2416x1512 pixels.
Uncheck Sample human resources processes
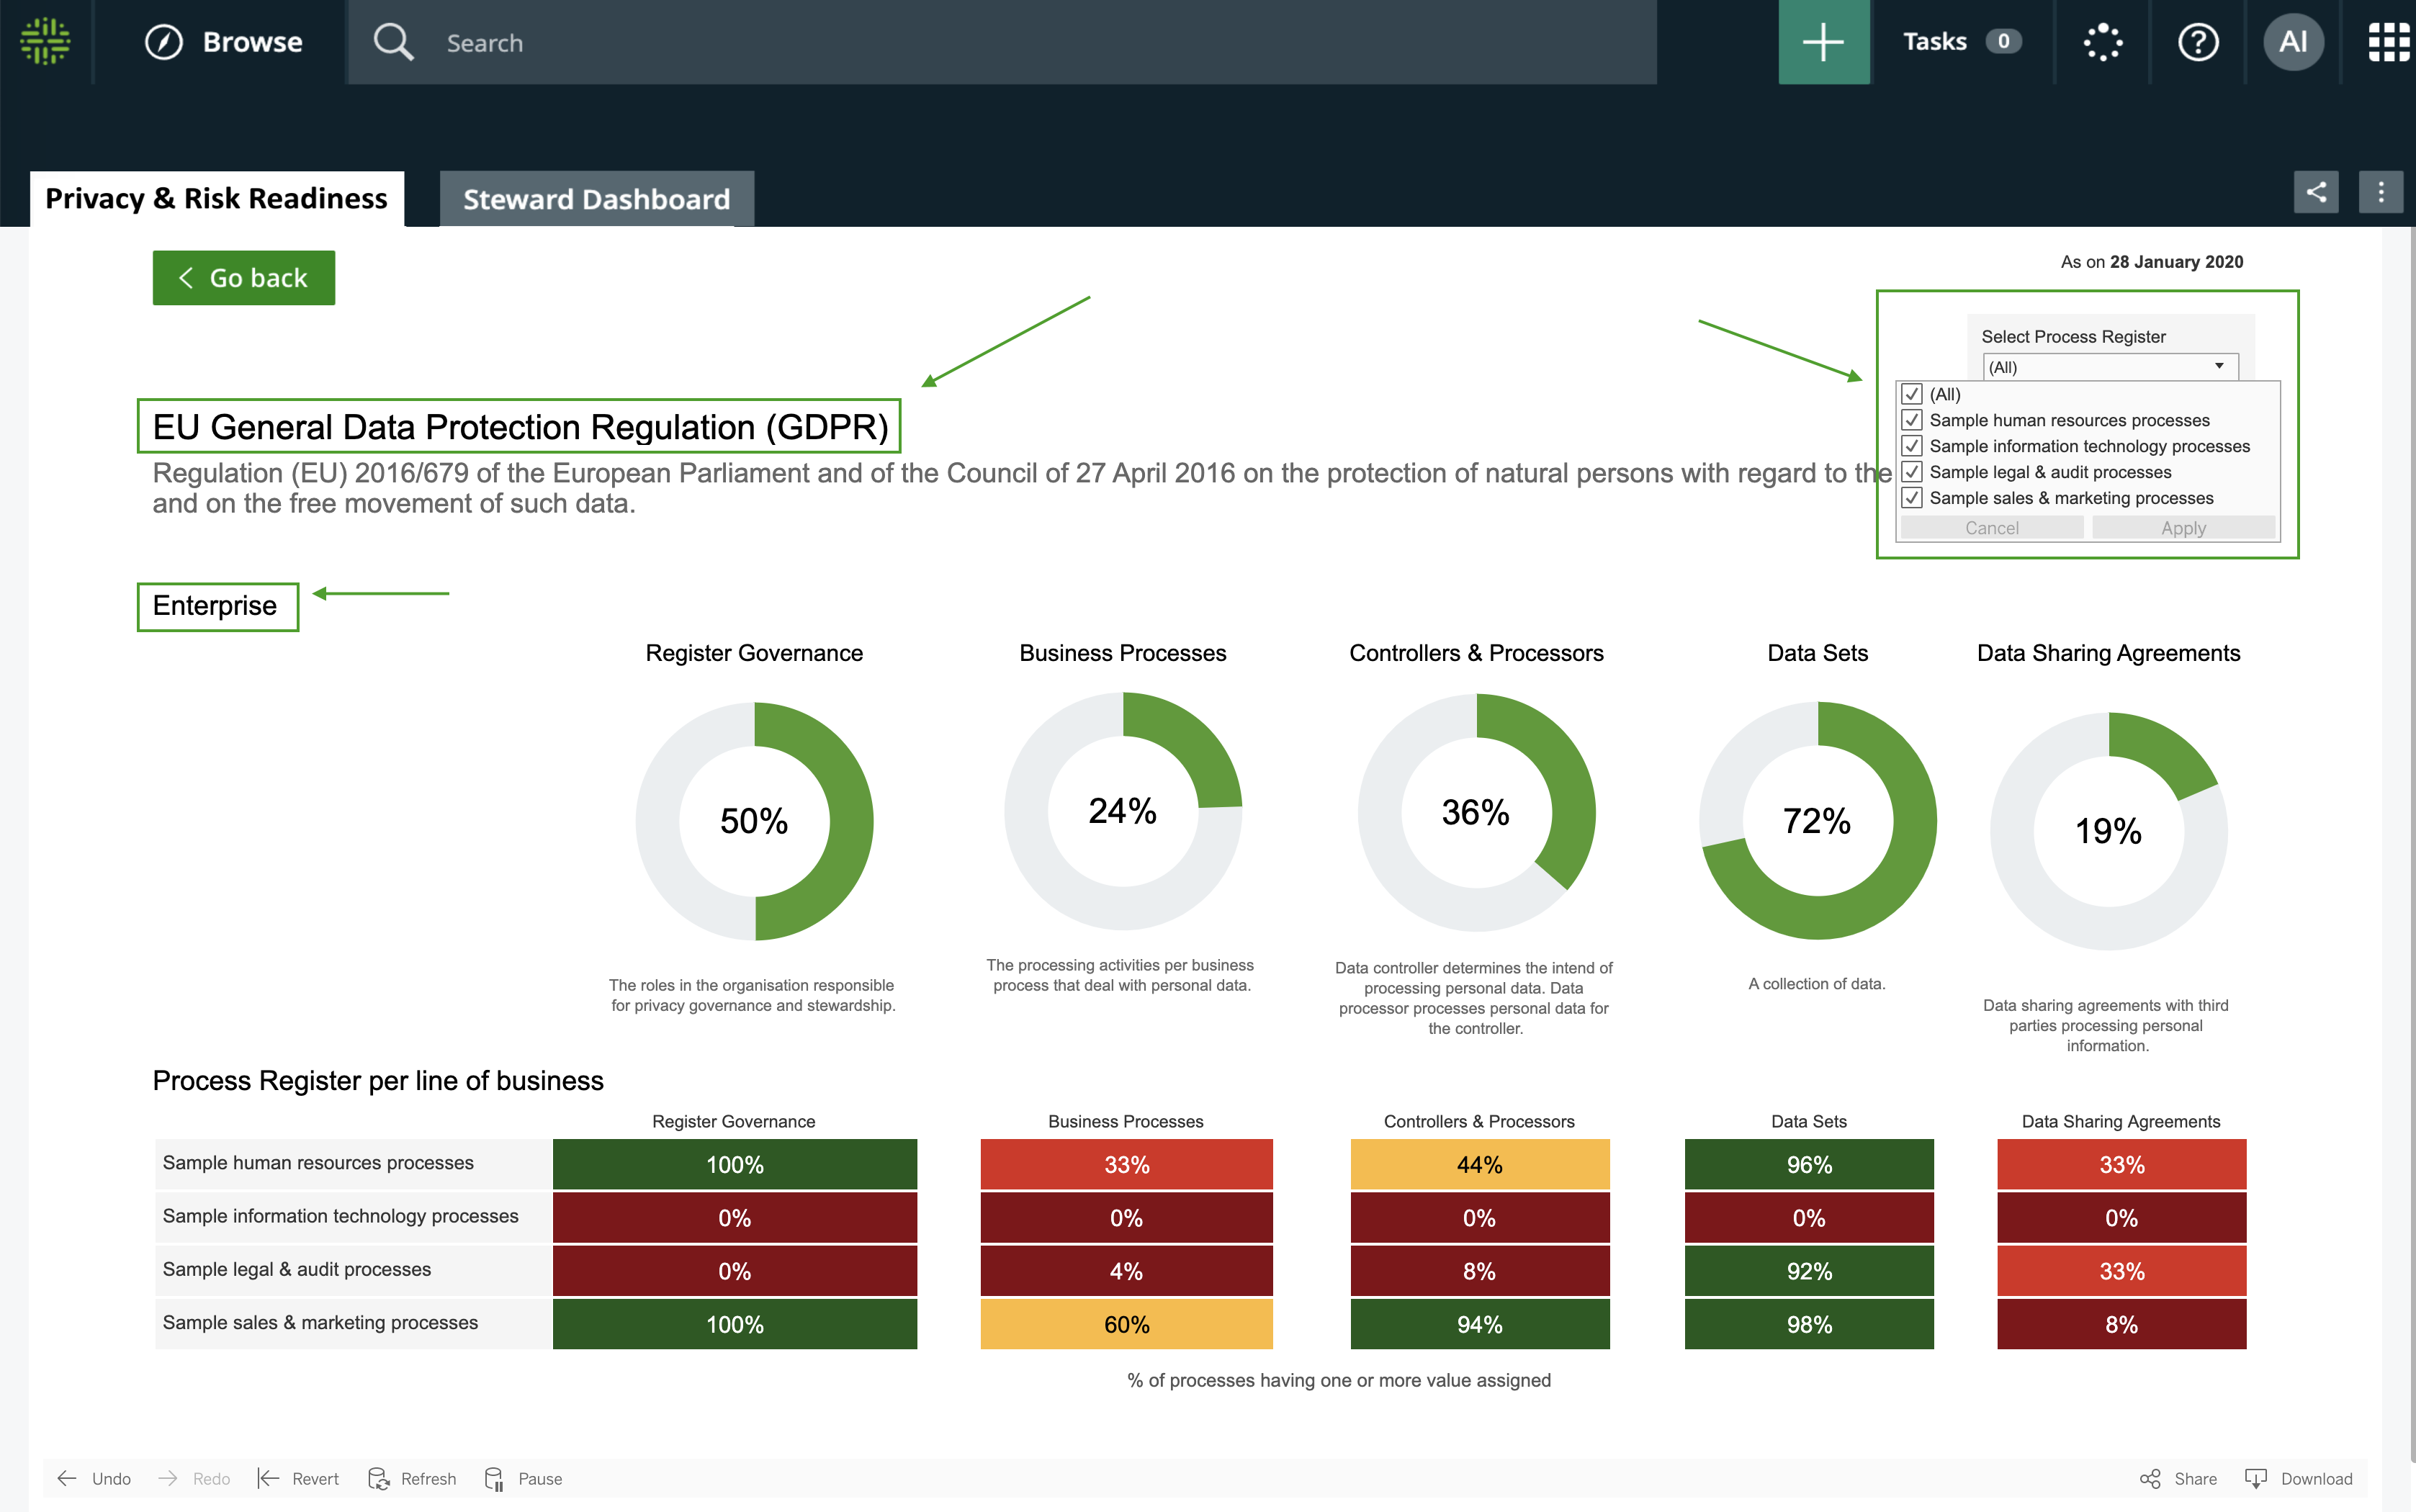(1912, 420)
